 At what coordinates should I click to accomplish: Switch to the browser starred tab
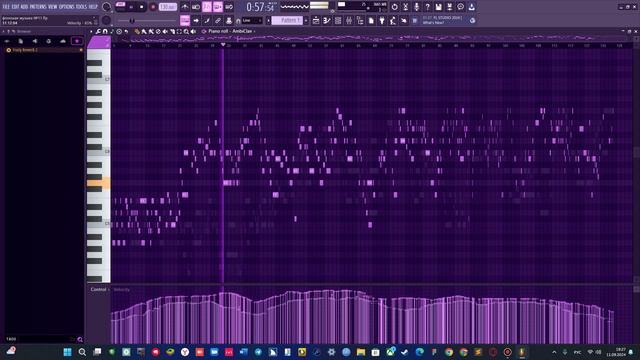click(x=77, y=41)
